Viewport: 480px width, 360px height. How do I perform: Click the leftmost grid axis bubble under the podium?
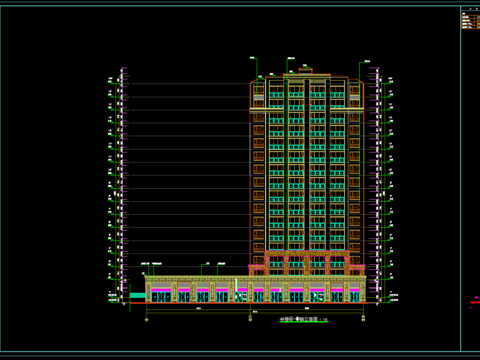[x=146, y=320]
